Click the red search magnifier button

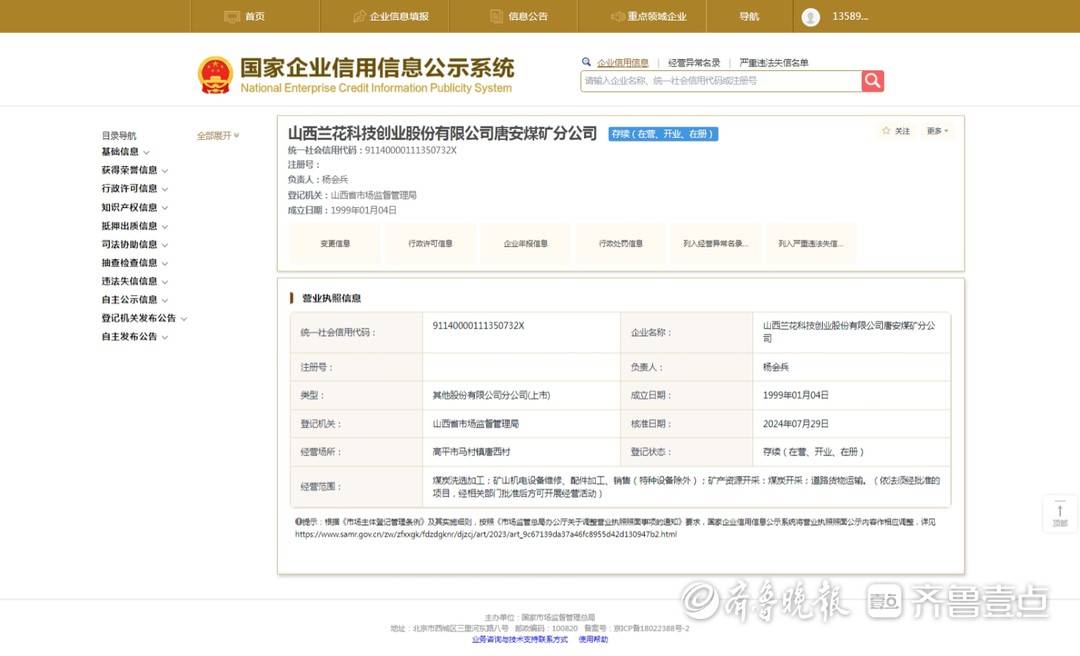873,81
